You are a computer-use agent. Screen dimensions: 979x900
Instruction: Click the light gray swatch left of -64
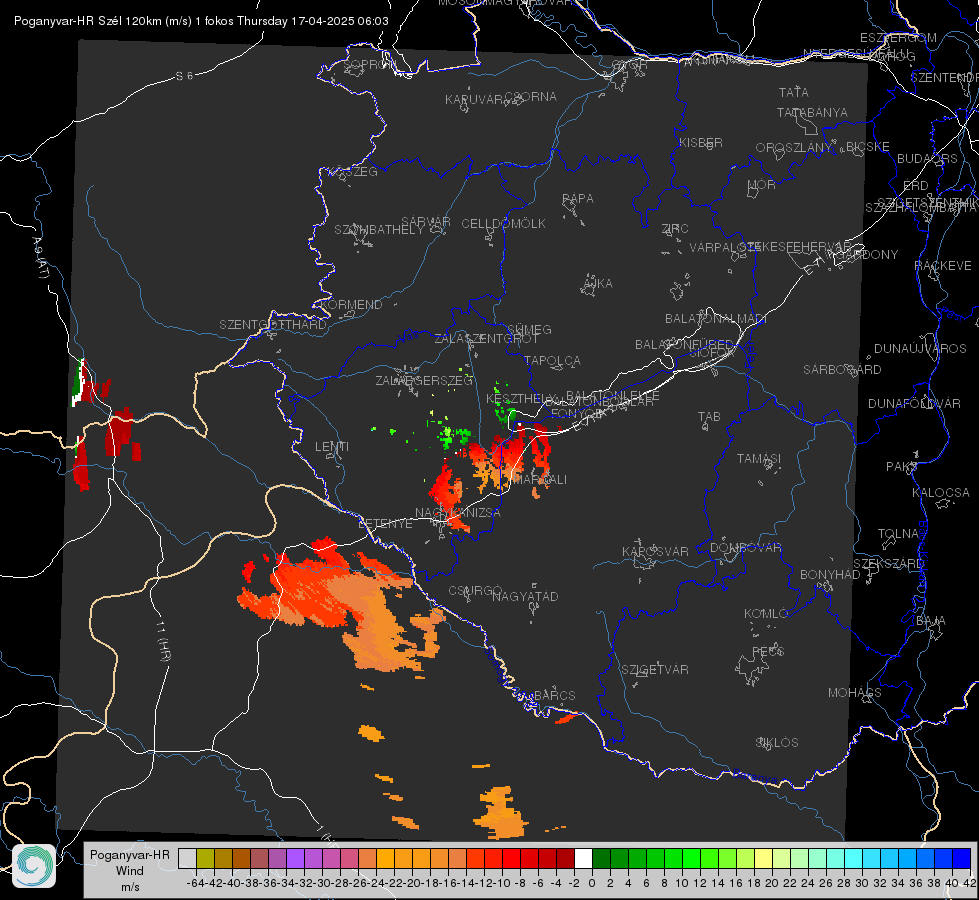click(187, 858)
